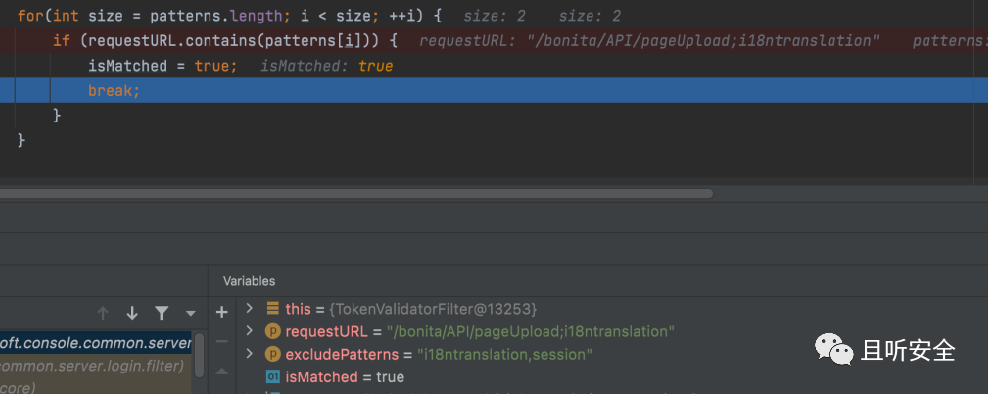Screen dimensions: 988x394
Task: Select the highlighted console.common.server stack frame
Action: coord(96,343)
